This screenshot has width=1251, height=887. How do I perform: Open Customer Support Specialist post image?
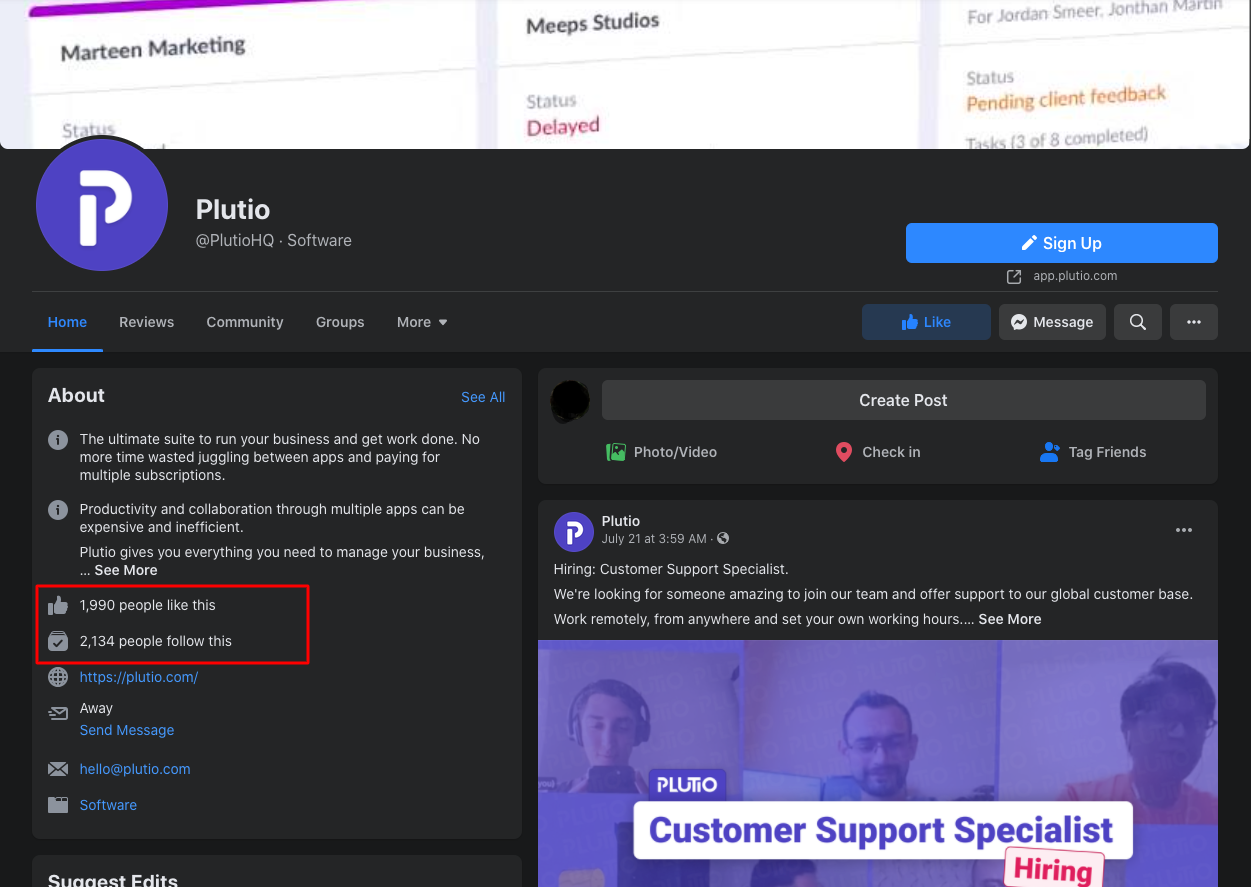click(x=878, y=763)
